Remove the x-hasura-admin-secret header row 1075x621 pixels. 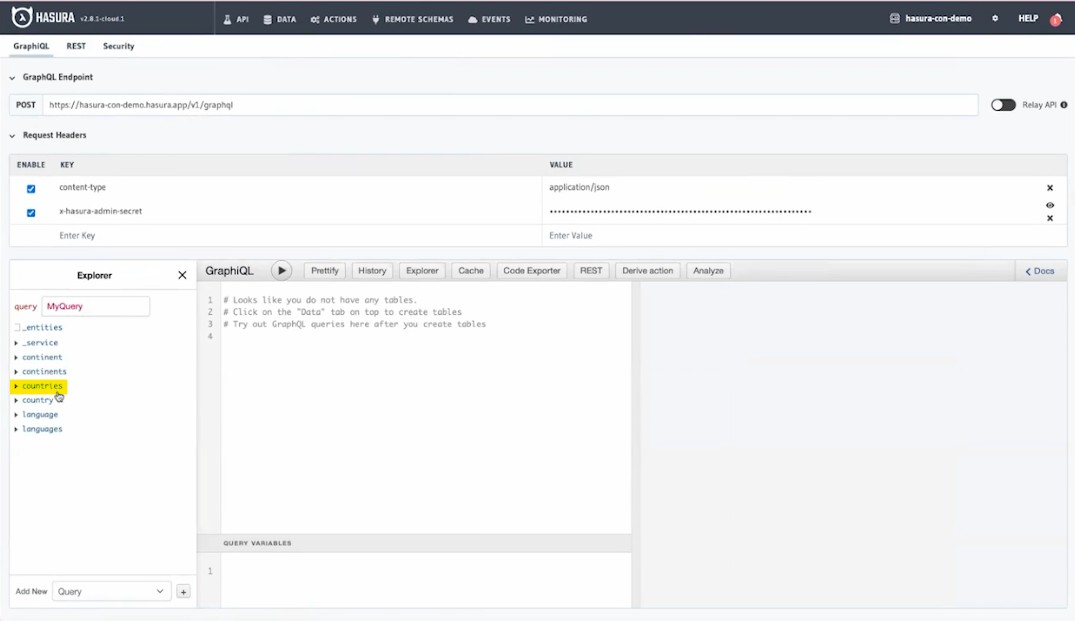(x=1050, y=218)
